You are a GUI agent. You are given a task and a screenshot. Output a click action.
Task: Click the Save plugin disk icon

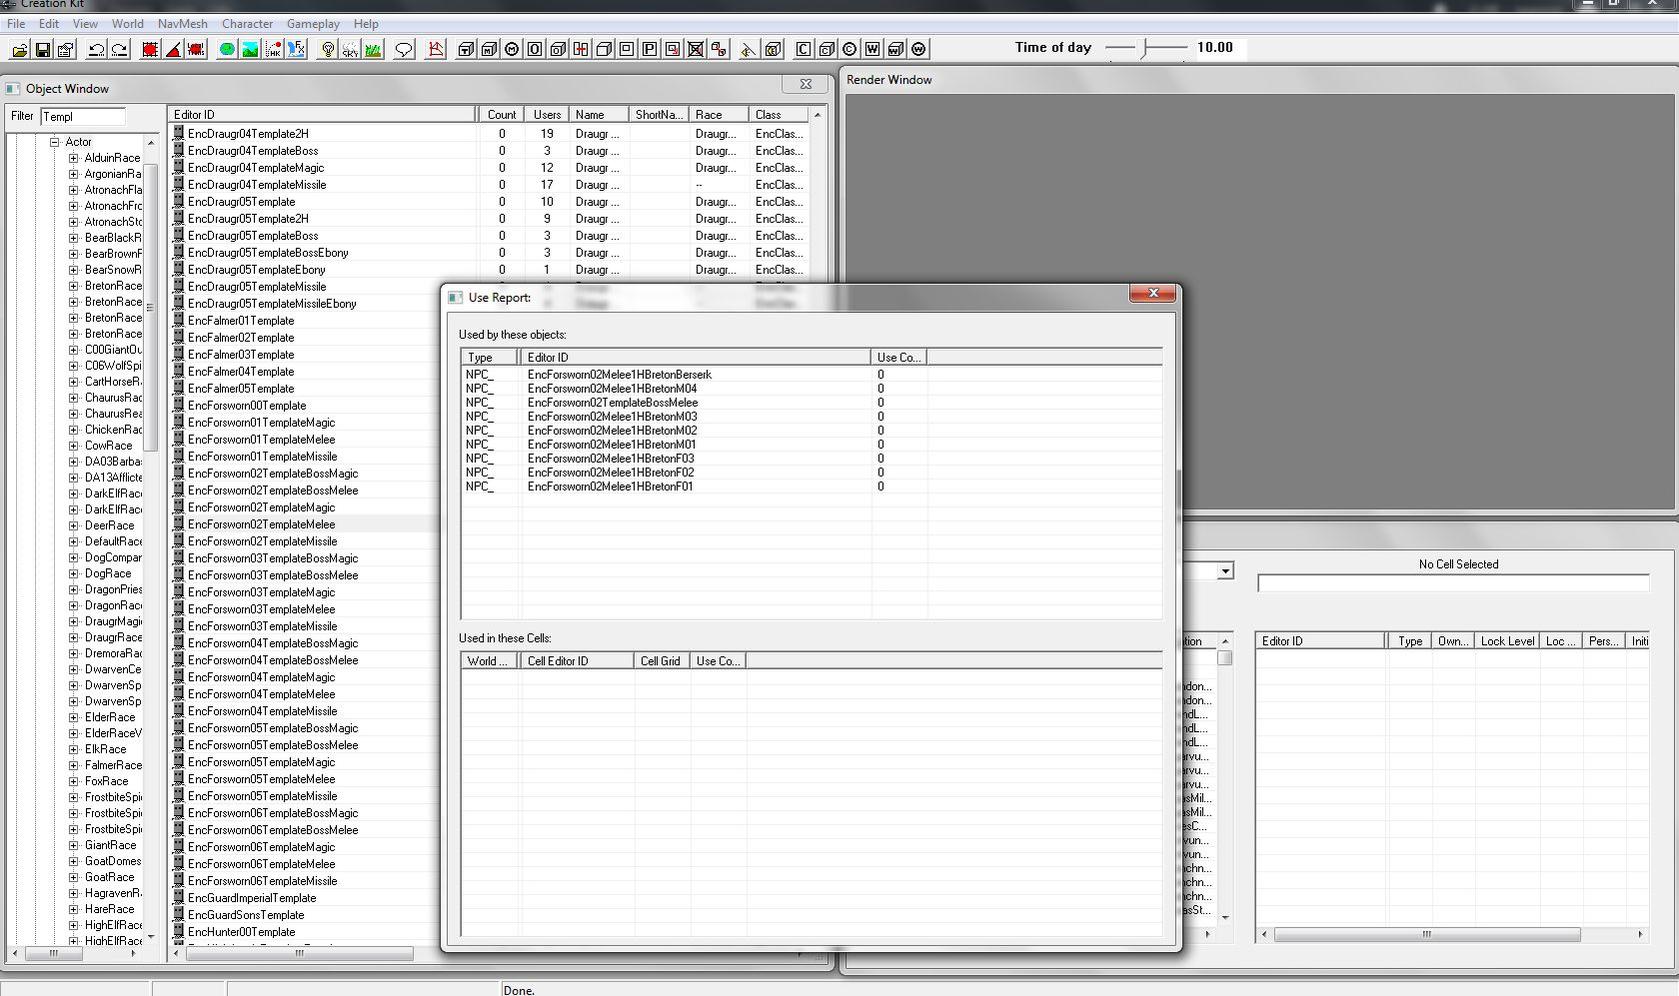(x=43, y=49)
